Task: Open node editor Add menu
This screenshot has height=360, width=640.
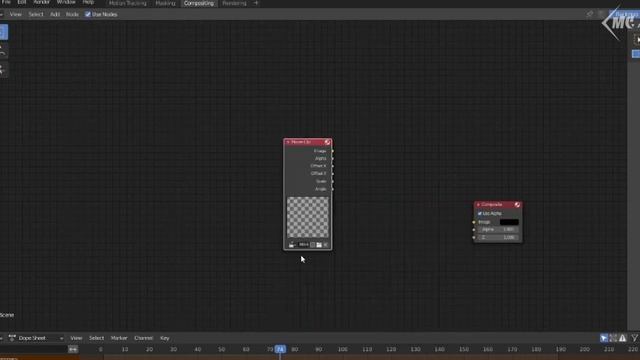Action: 55,14
